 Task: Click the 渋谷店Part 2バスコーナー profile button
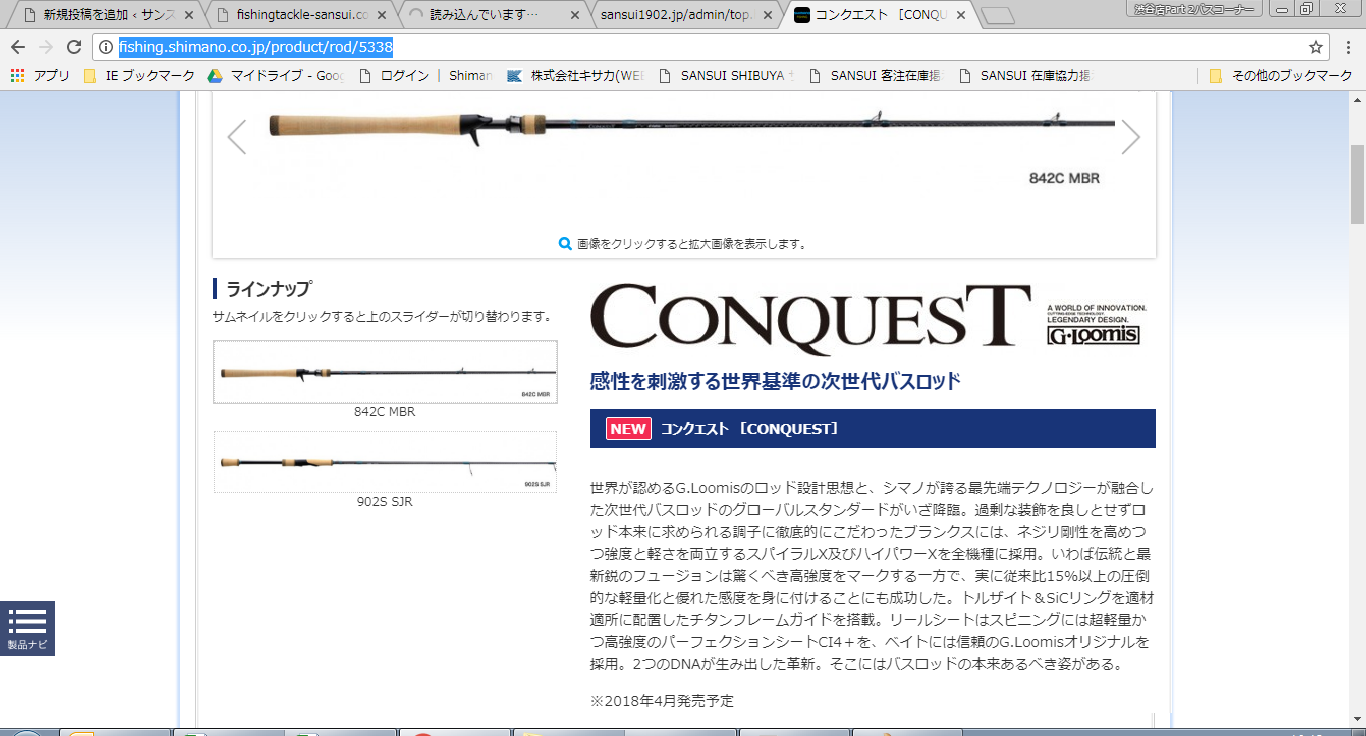[x=1195, y=8]
